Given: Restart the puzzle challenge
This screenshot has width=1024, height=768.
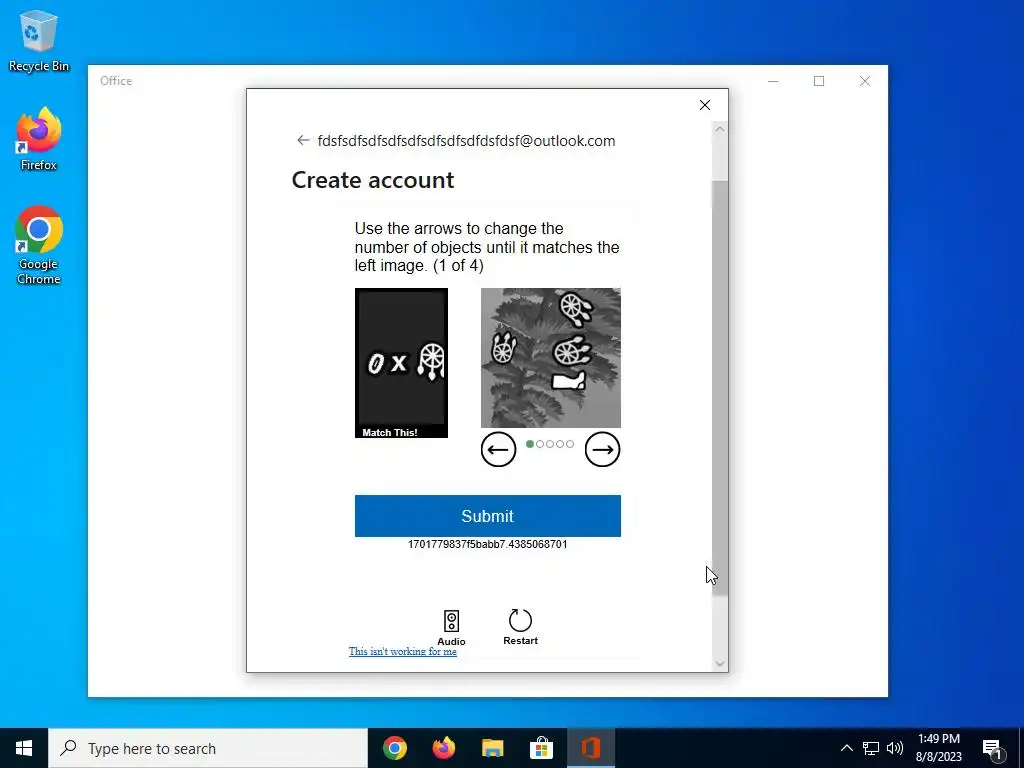Looking at the screenshot, I should tap(520, 627).
